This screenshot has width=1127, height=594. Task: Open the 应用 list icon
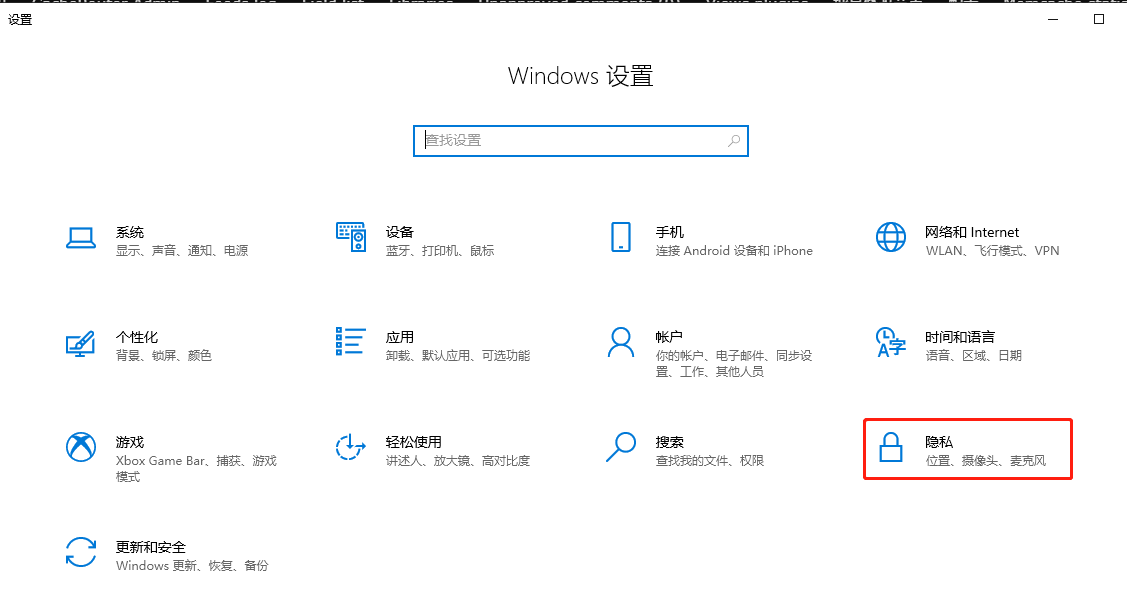click(x=351, y=342)
